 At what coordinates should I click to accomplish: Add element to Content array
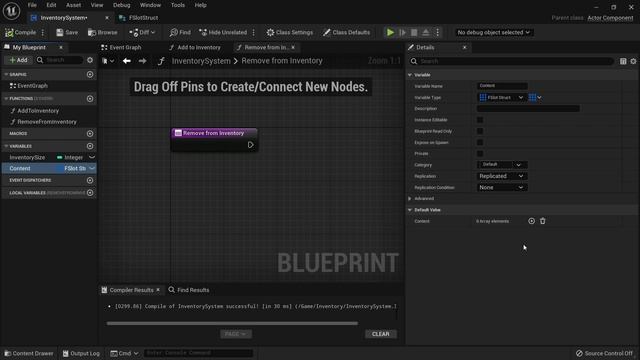click(531, 221)
